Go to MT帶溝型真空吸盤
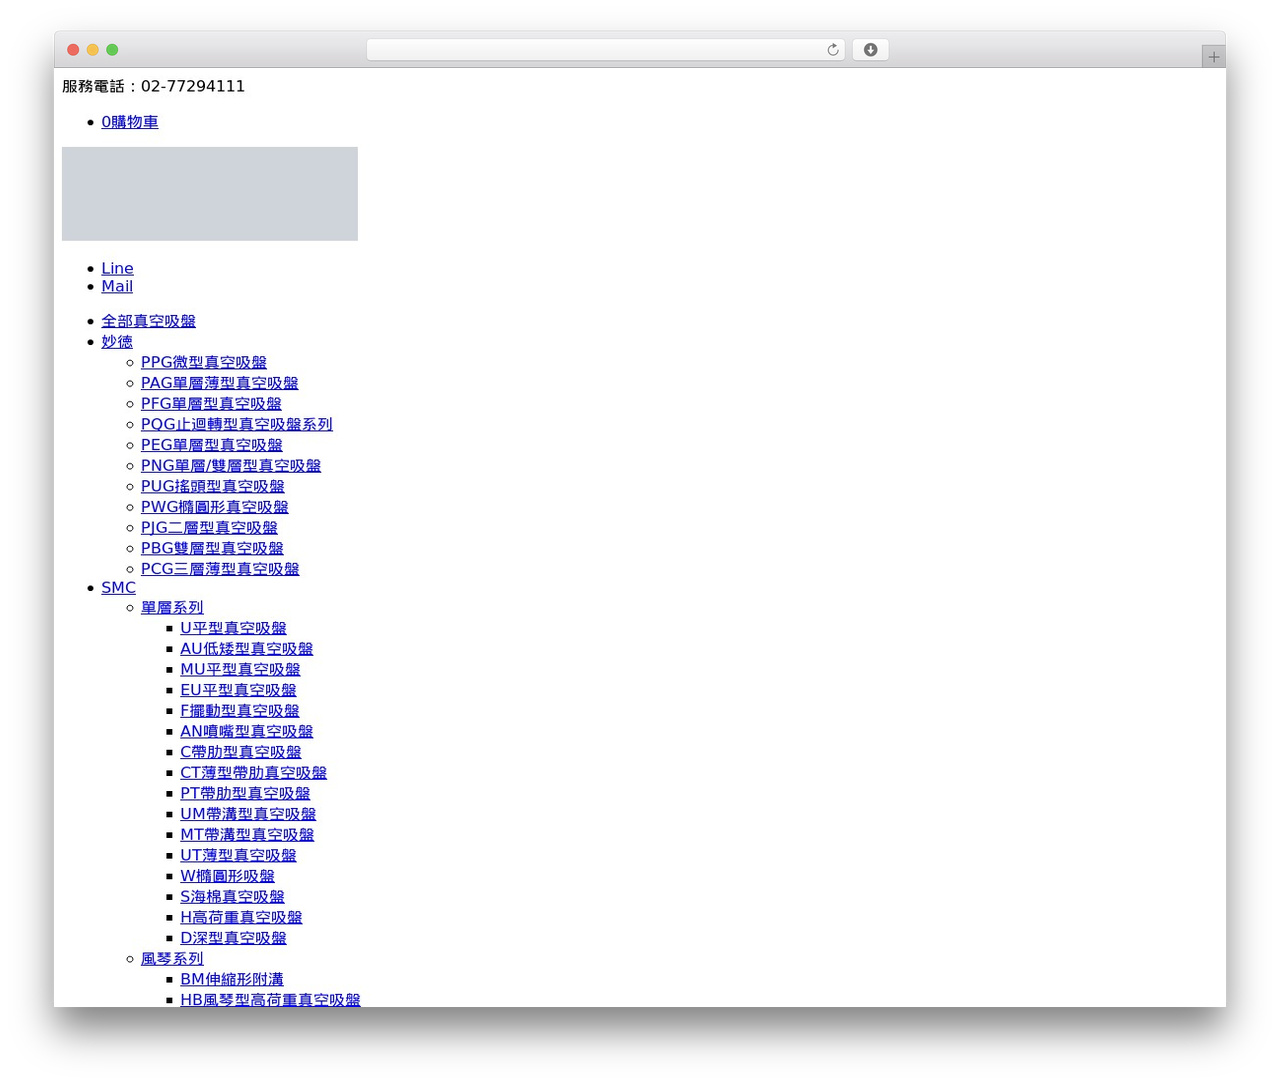This screenshot has width=1280, height=1084. pos(247,834)
